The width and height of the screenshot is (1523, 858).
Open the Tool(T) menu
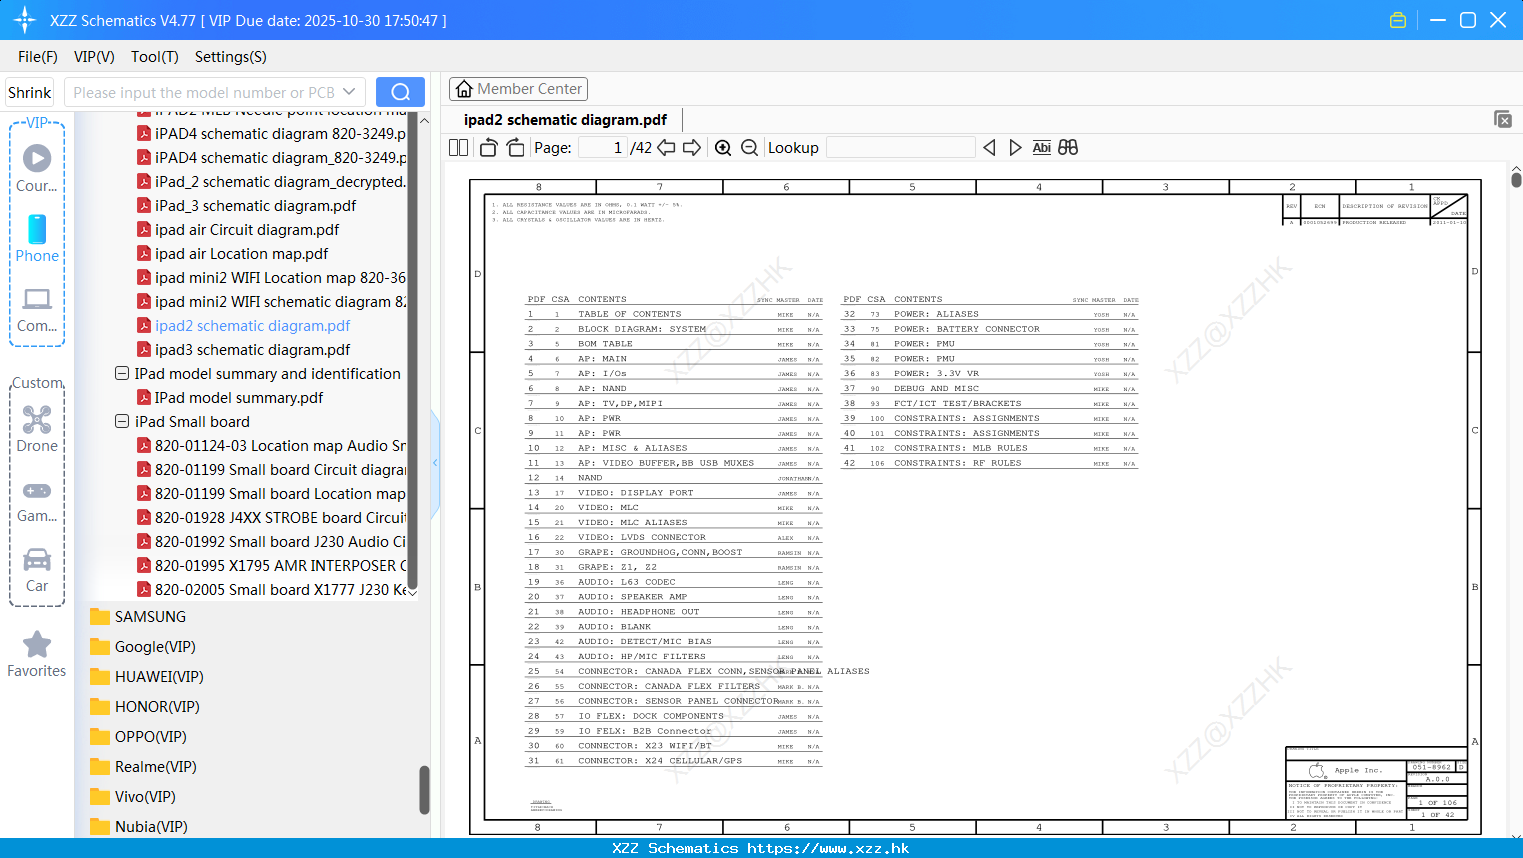155,56
